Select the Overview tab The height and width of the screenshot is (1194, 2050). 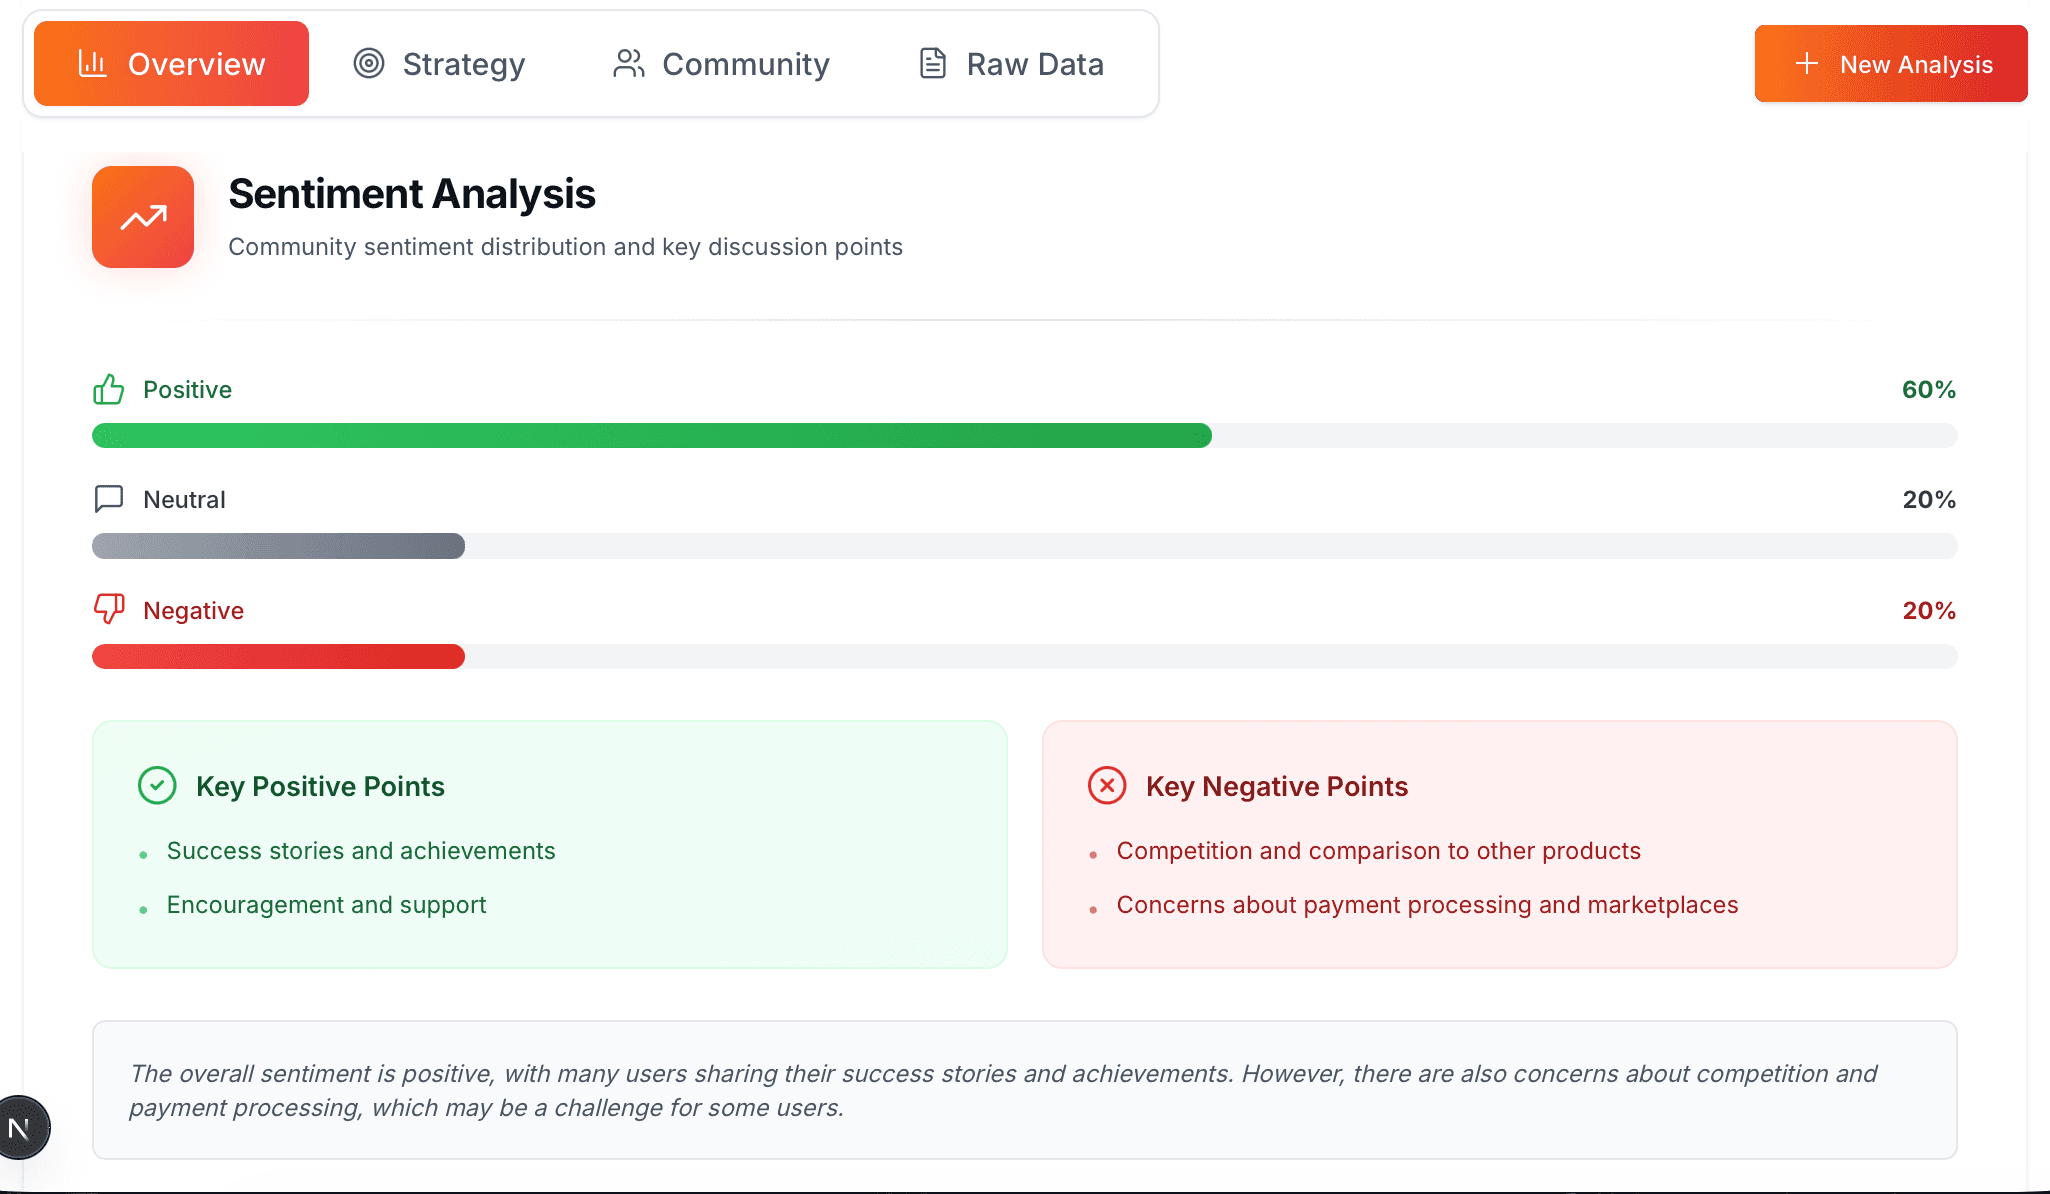(171, 64)
